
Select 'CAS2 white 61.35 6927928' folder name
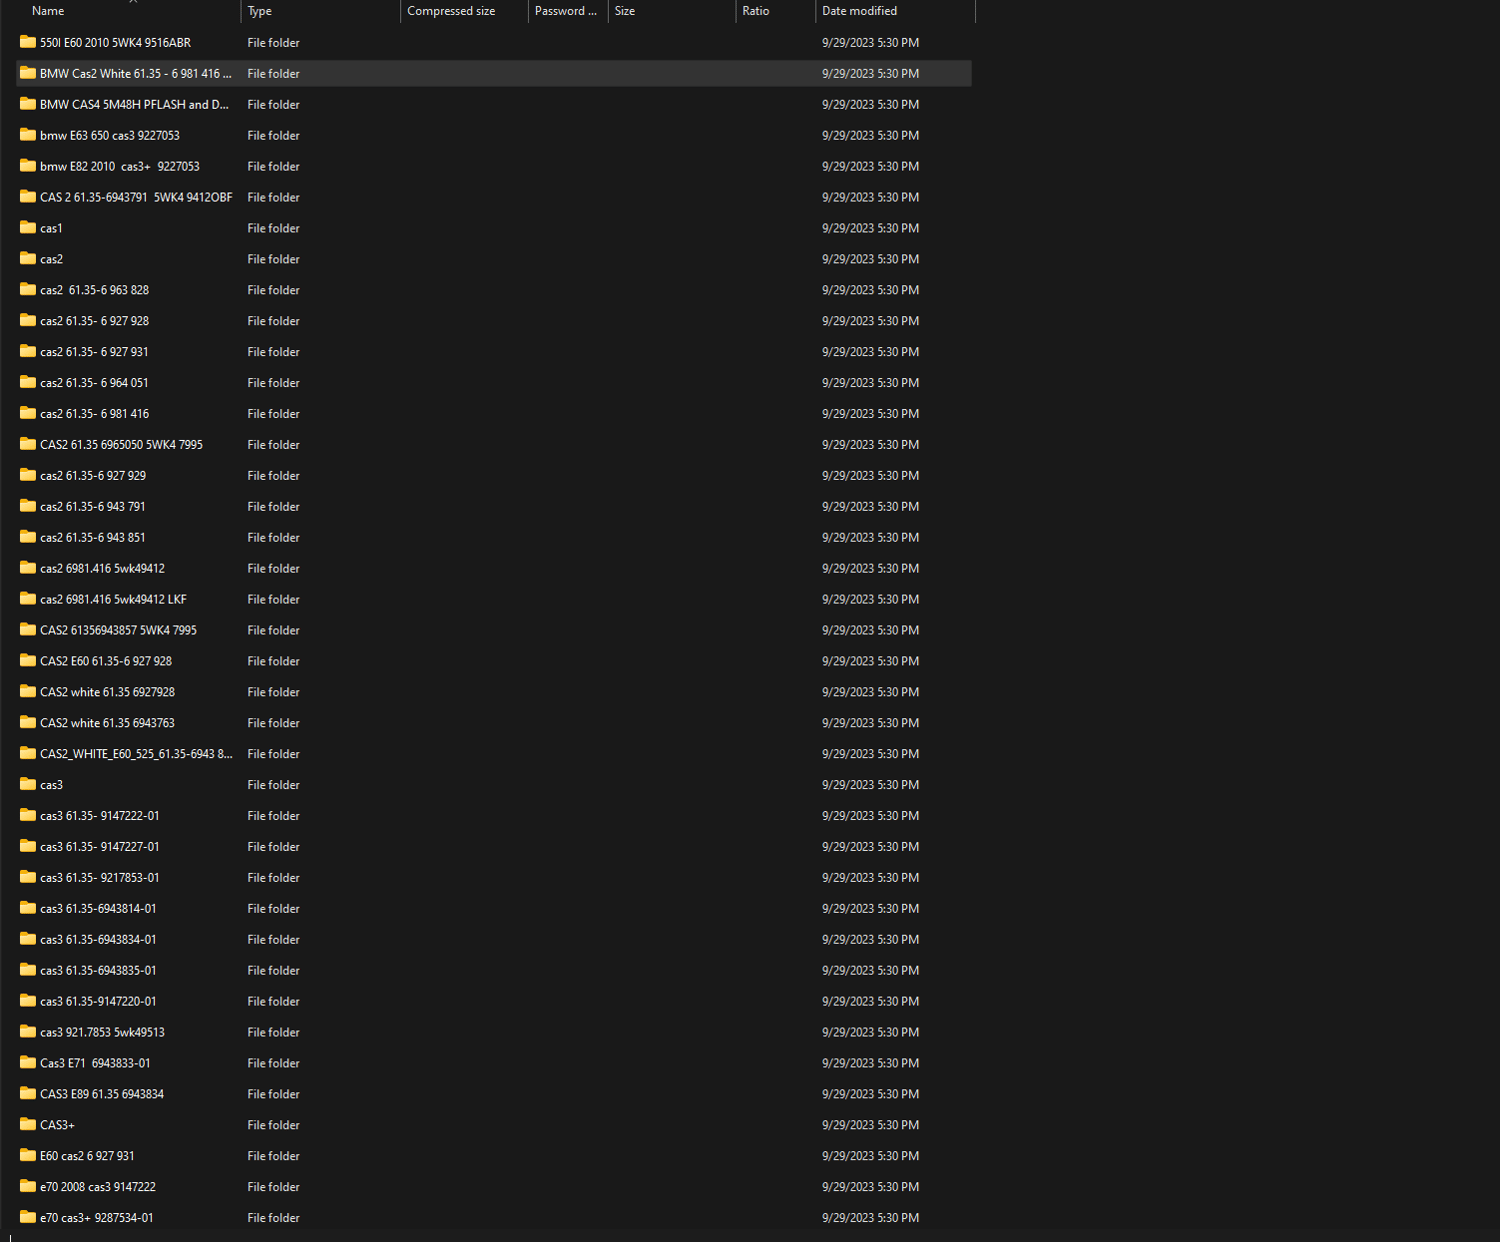coord(107,692)
